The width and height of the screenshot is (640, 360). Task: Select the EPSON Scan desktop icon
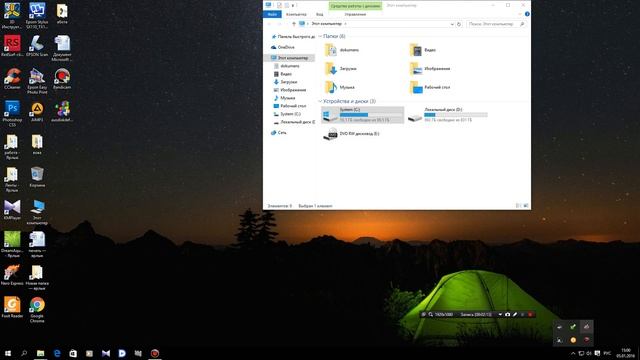tap(37, 46)
